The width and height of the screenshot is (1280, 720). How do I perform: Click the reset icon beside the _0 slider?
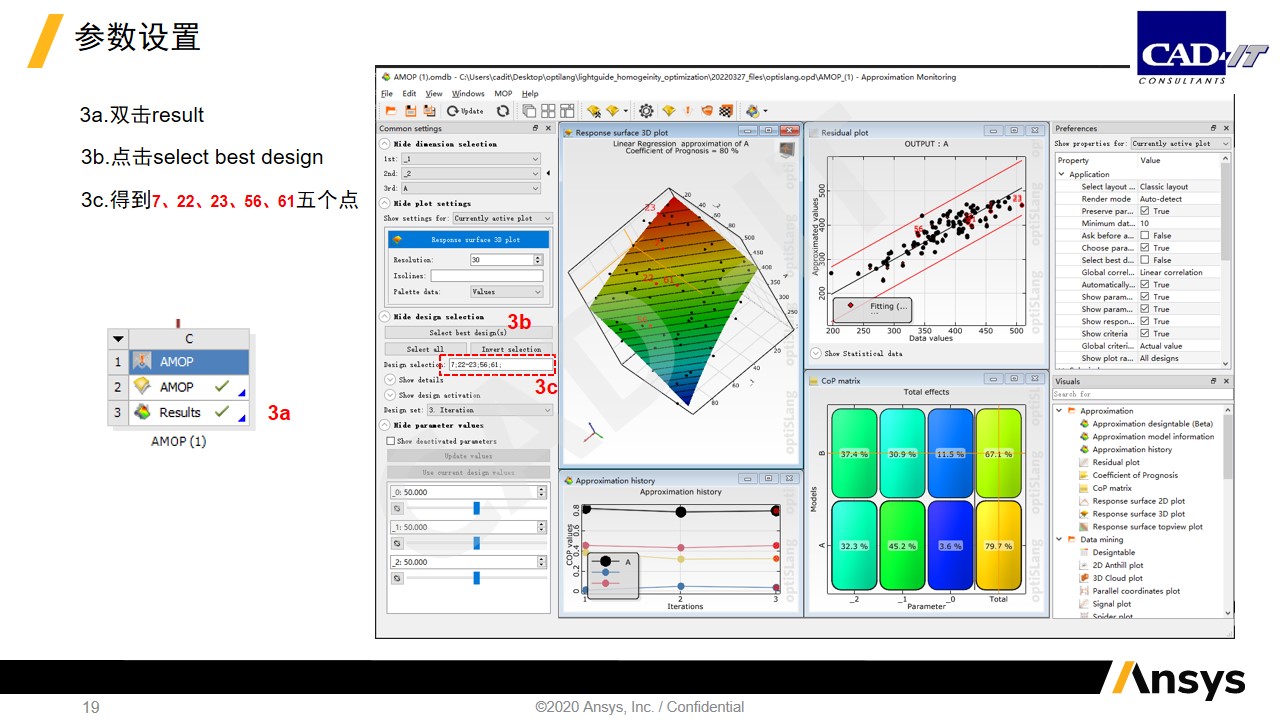(397, 508)
